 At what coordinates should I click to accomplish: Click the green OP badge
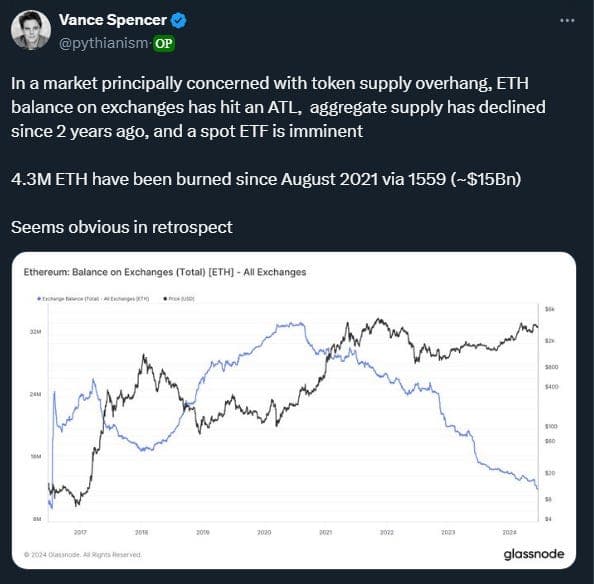164,44
